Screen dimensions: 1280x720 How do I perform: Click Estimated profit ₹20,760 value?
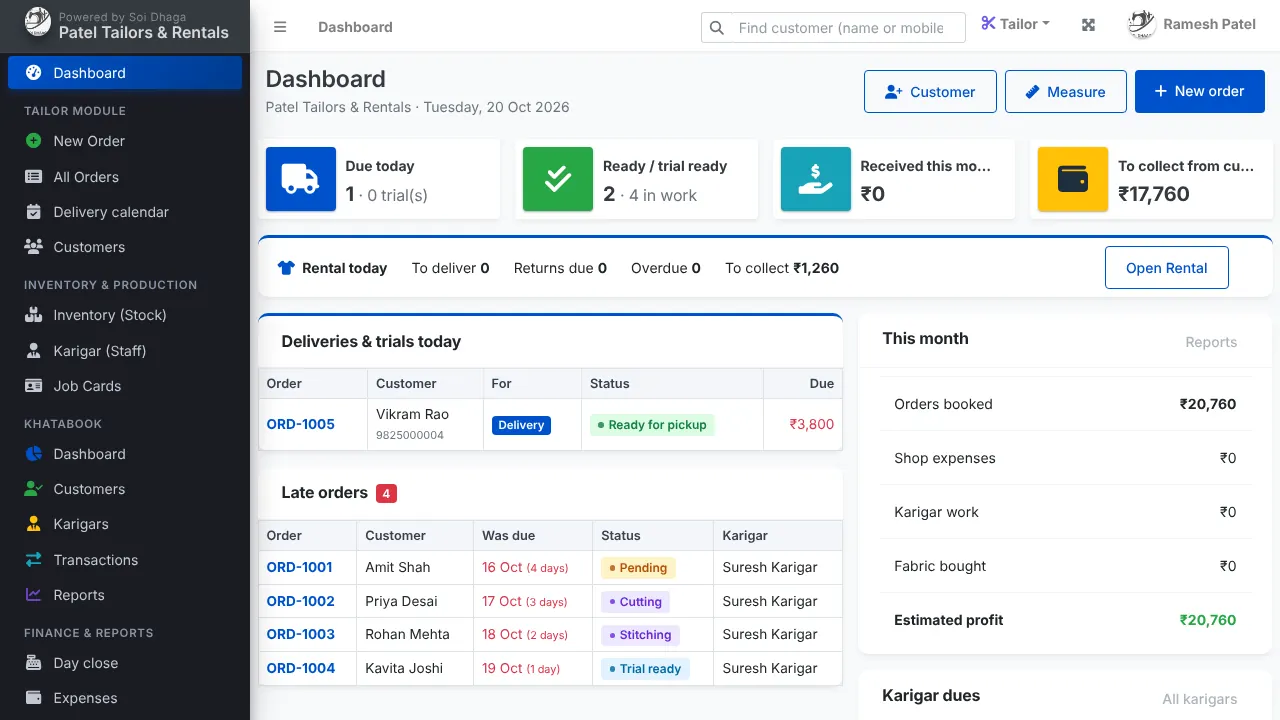[x=1207, y=620]
